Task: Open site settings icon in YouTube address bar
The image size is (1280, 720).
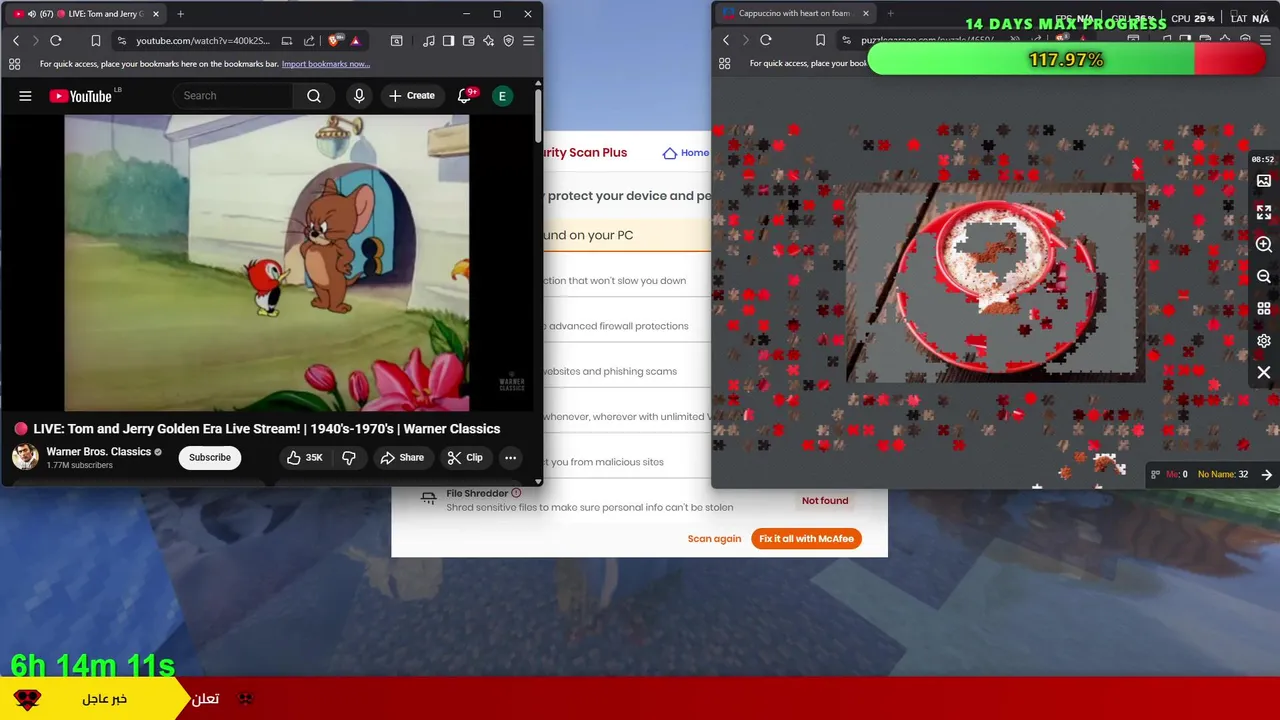Action: 122,41
